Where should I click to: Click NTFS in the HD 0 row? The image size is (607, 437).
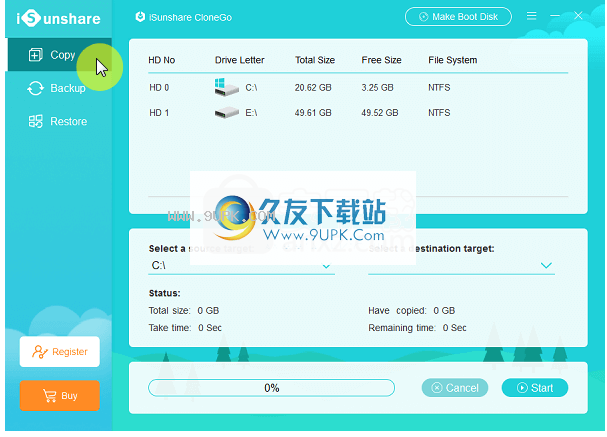[x=439, y=87]
